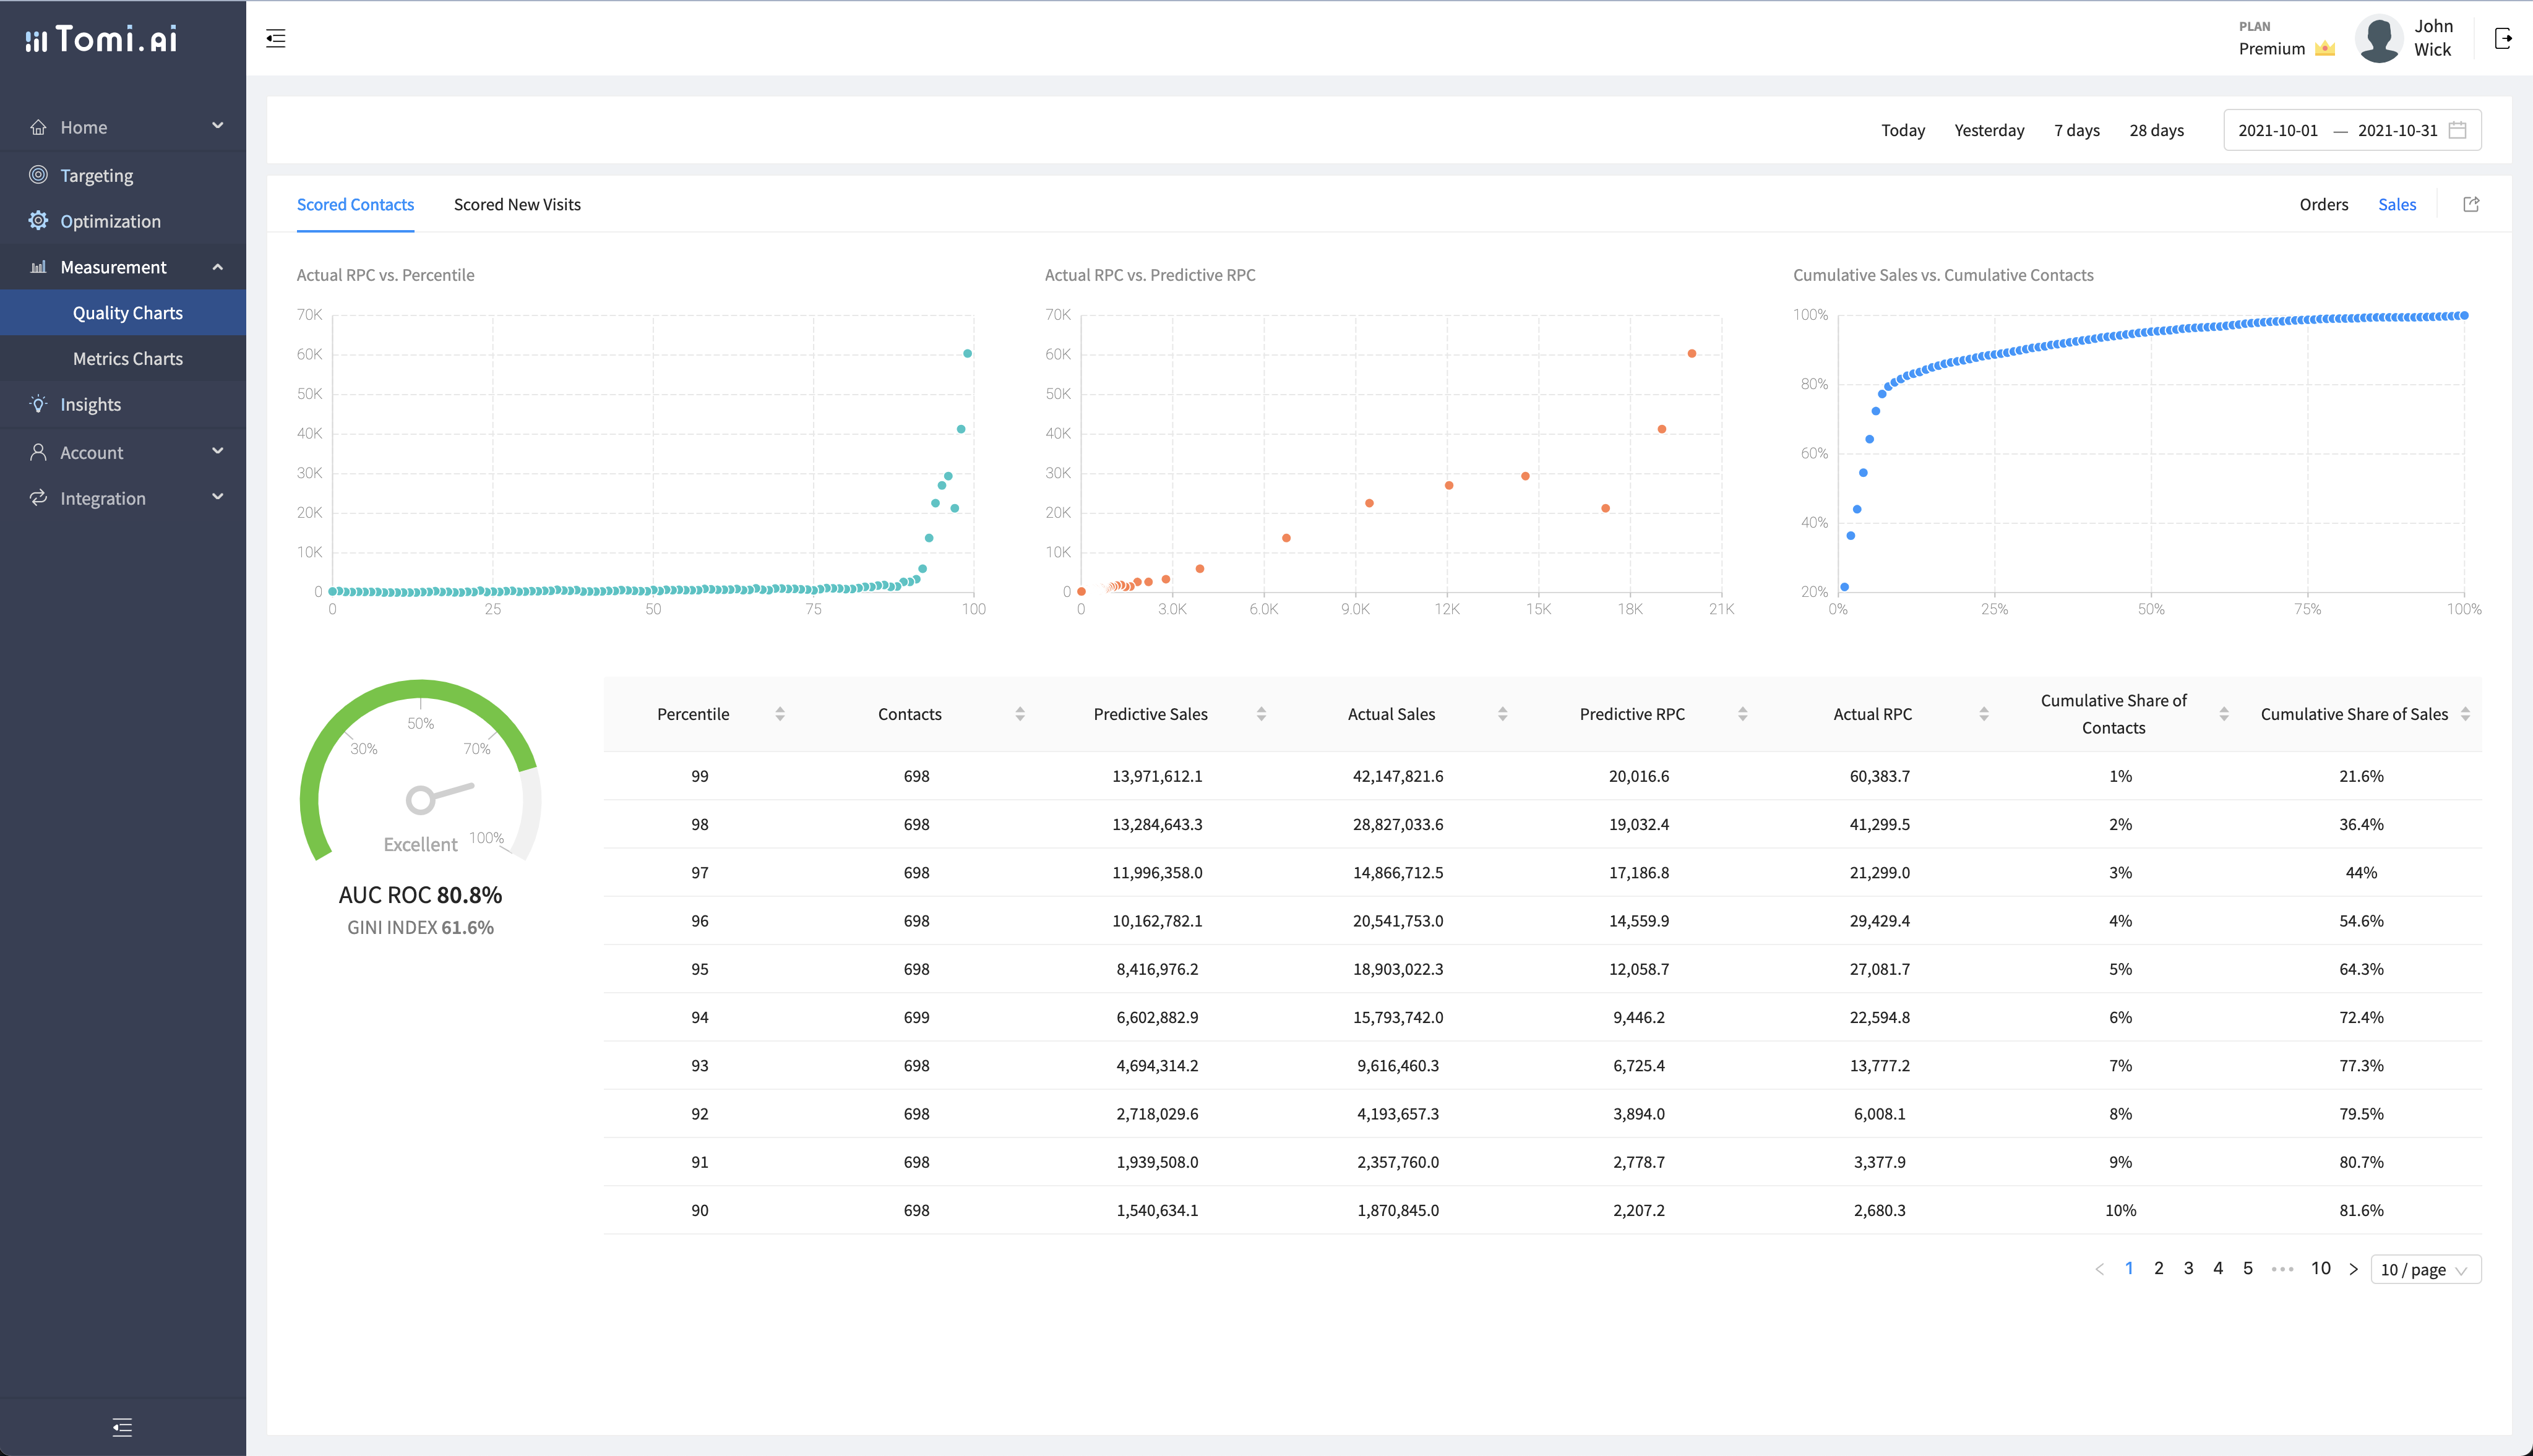2533x1456 pixels.
Task: Click the Integration sync icon
Action: [38, 497]
